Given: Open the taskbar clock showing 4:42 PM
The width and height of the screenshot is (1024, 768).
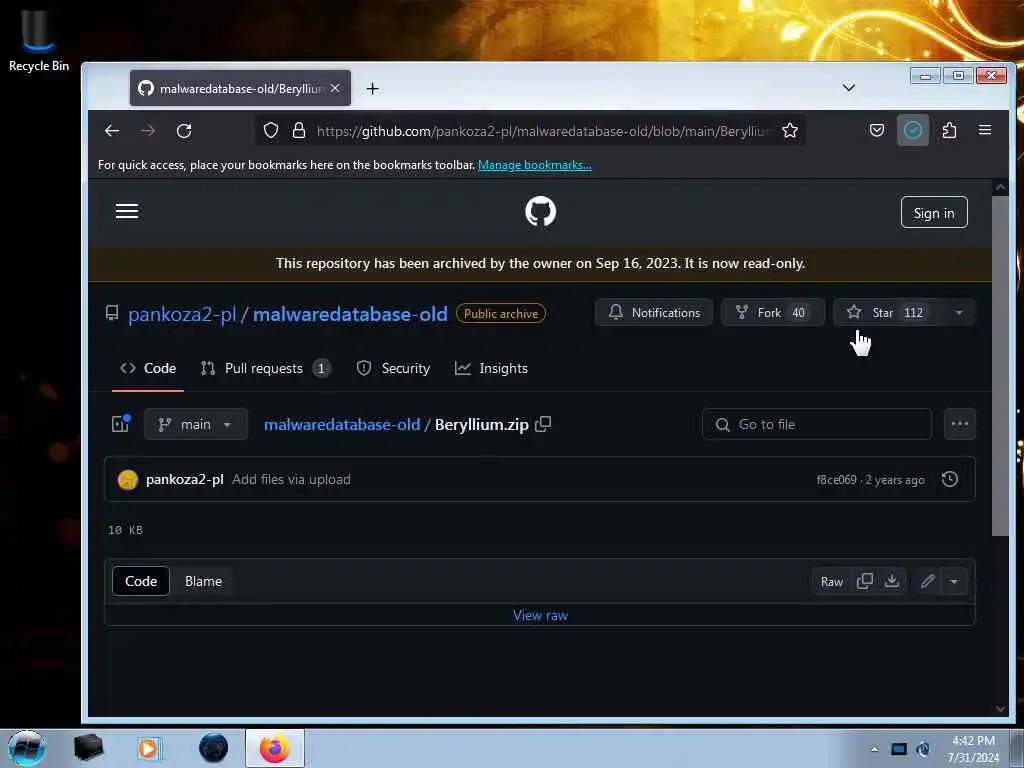Looking at the screenshot, I should coord(973,749).
